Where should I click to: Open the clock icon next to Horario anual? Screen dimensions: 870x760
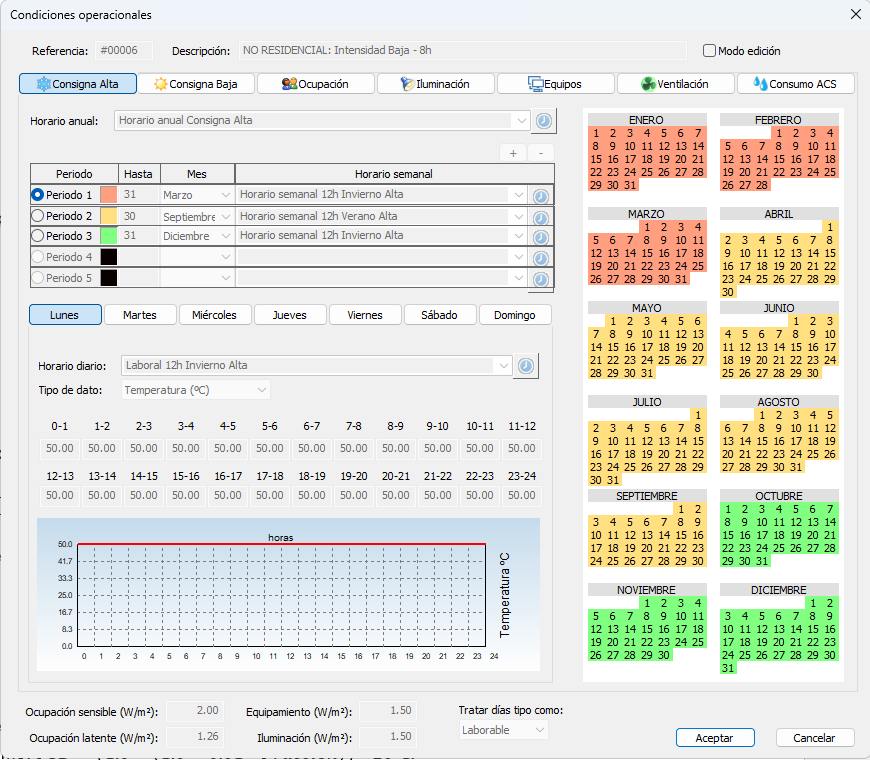544,121
